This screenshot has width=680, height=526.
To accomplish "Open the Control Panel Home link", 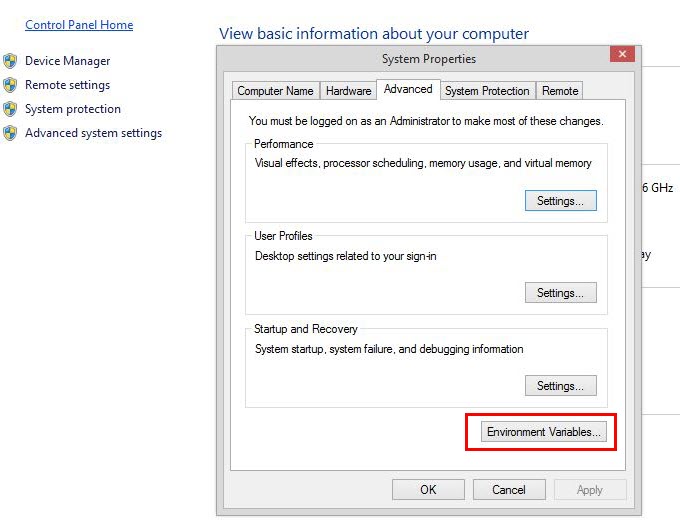I will [79, 25].
